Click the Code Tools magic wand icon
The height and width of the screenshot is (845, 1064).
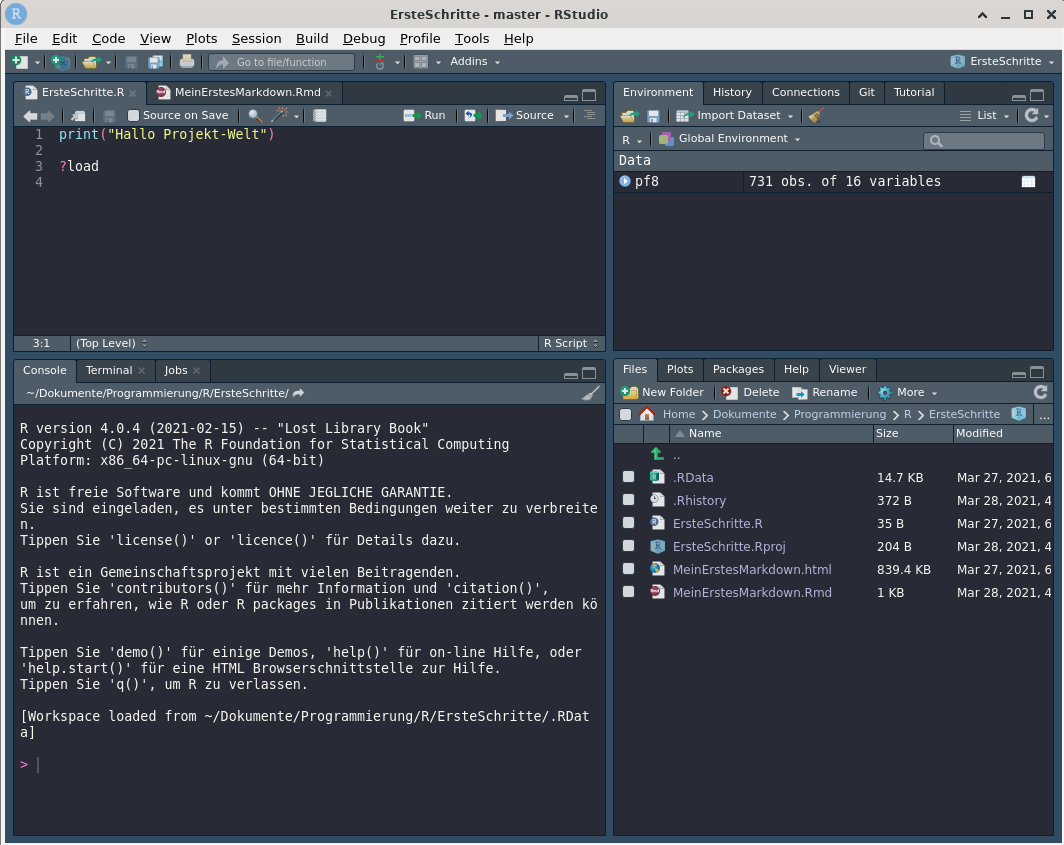point(280,115)
